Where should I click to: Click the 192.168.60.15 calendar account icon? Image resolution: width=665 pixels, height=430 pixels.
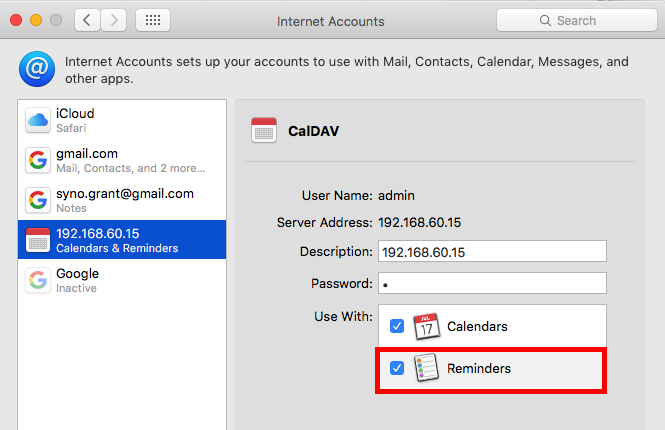38,240
